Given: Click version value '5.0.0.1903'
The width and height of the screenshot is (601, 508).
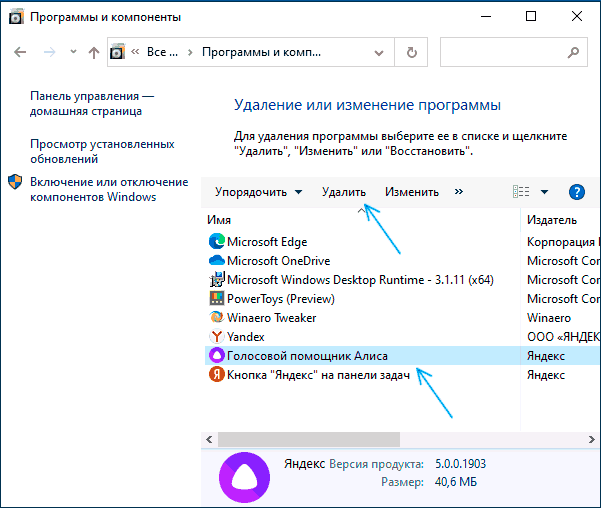Looking at the screenshot, I should point(460,464).
